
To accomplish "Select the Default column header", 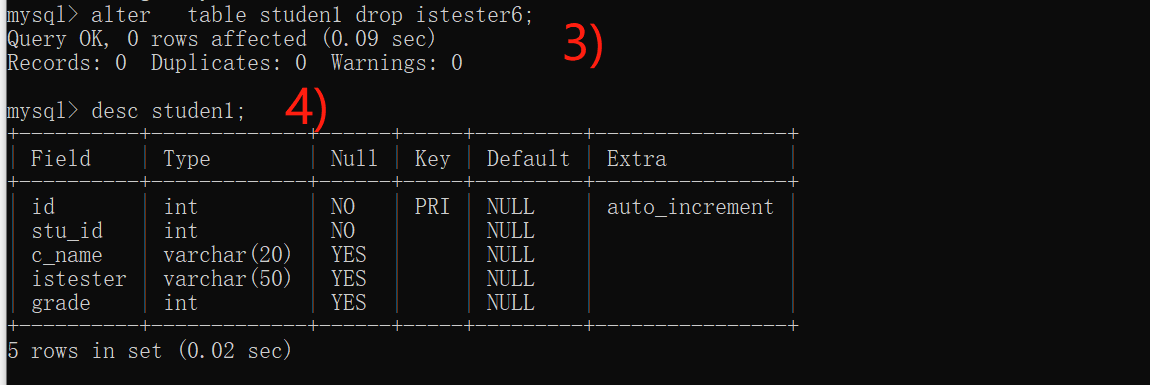I will pos(528,158).
